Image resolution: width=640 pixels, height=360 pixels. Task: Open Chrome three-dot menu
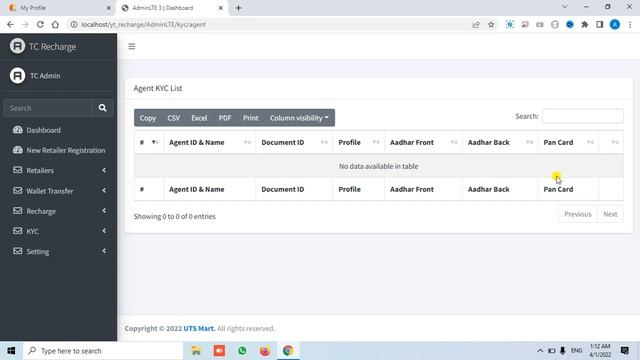click(x=630, y=24)
